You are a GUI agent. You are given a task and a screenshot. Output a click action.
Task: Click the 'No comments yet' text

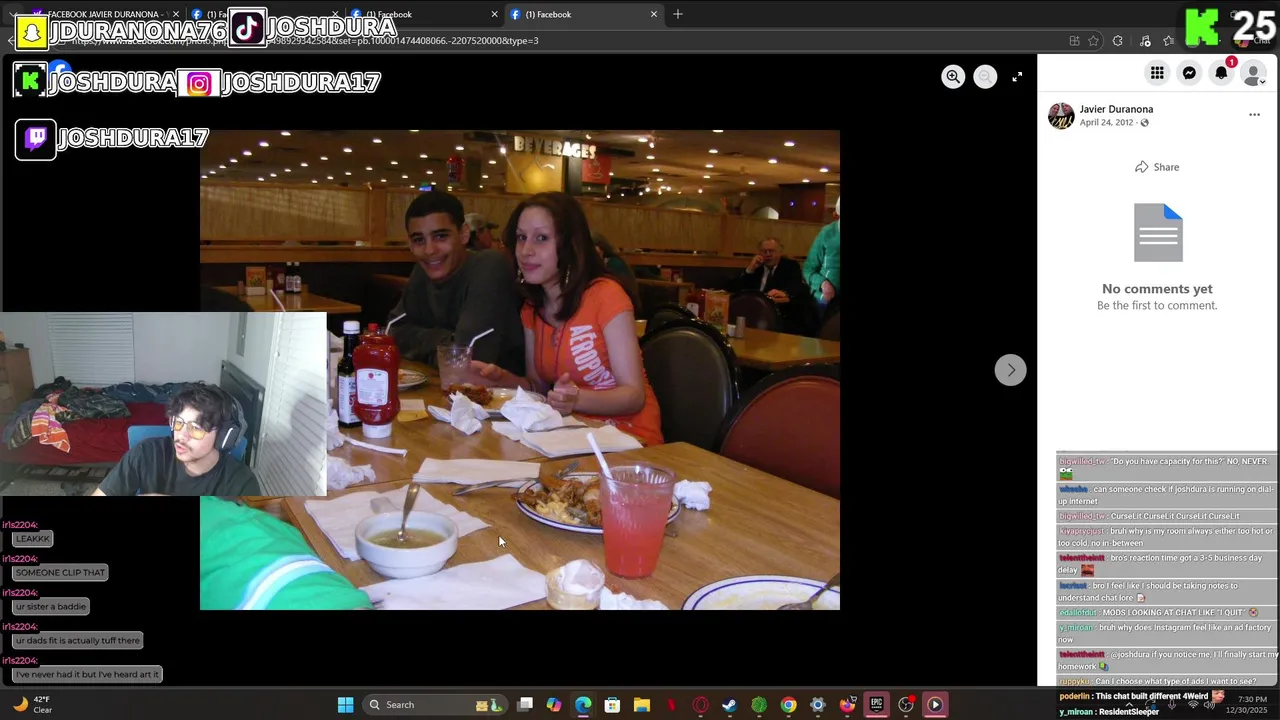pyautogui.click(x=1157, y=289)
